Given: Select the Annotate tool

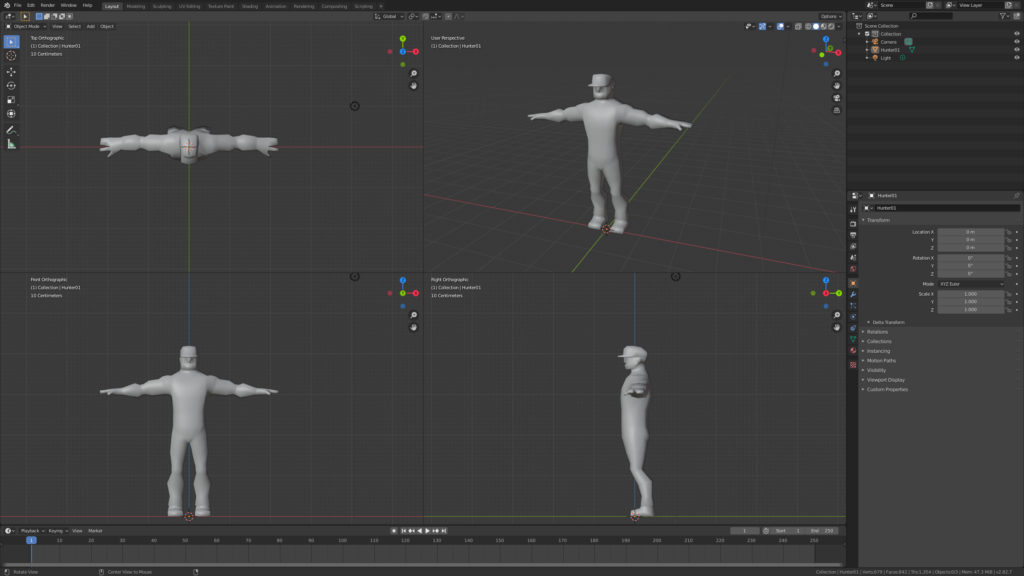Looking at the screenshot, I should (x=11, y=130).
